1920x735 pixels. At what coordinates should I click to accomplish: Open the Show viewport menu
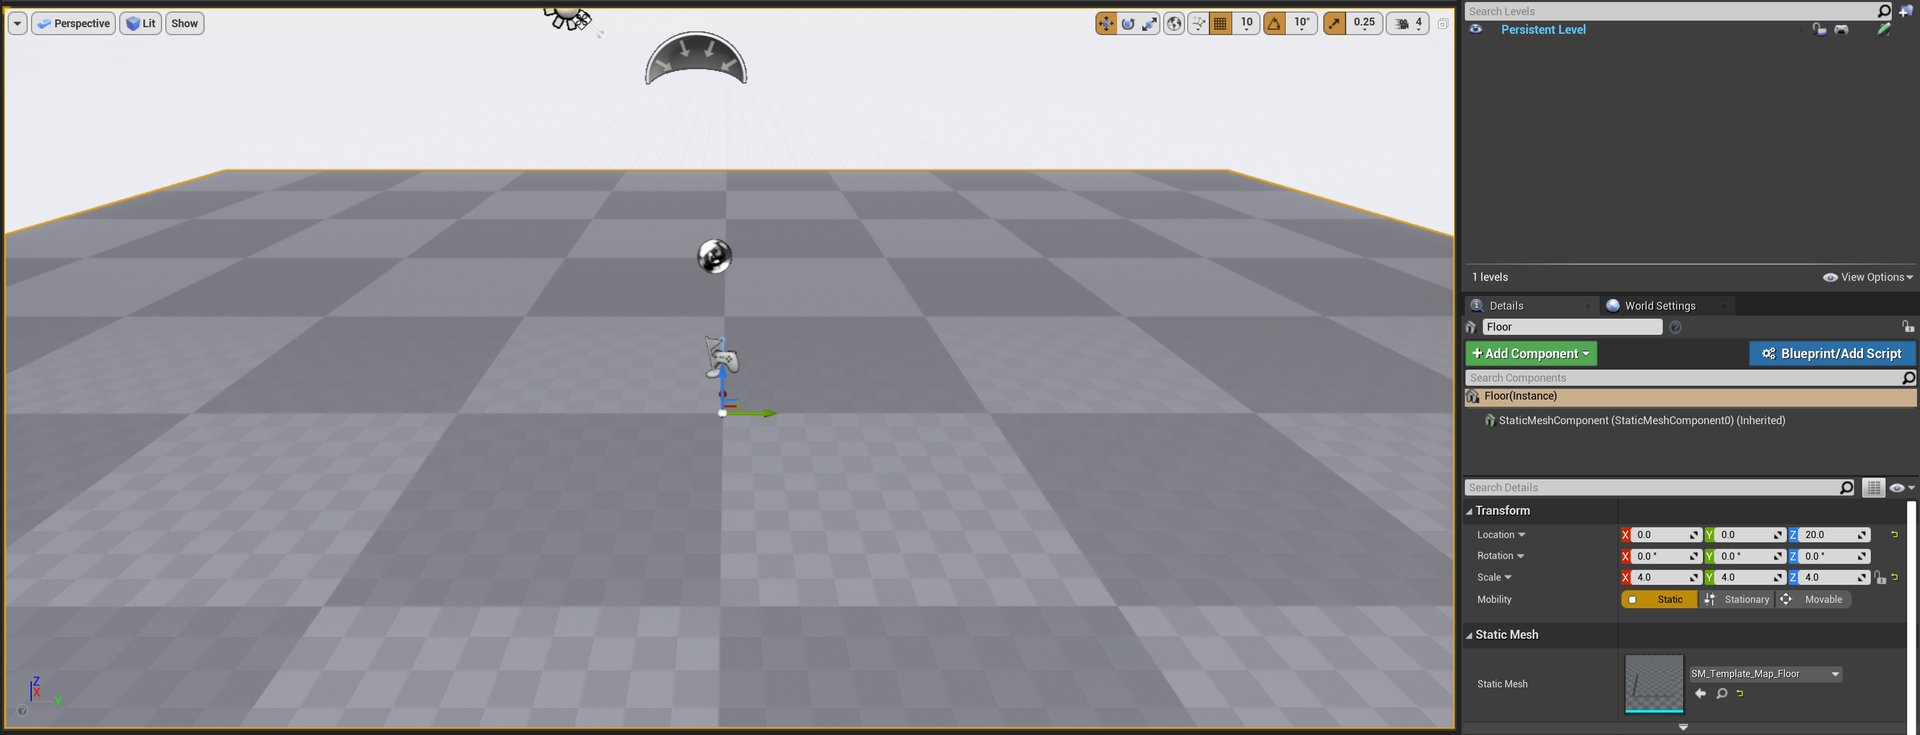[185, 23]
